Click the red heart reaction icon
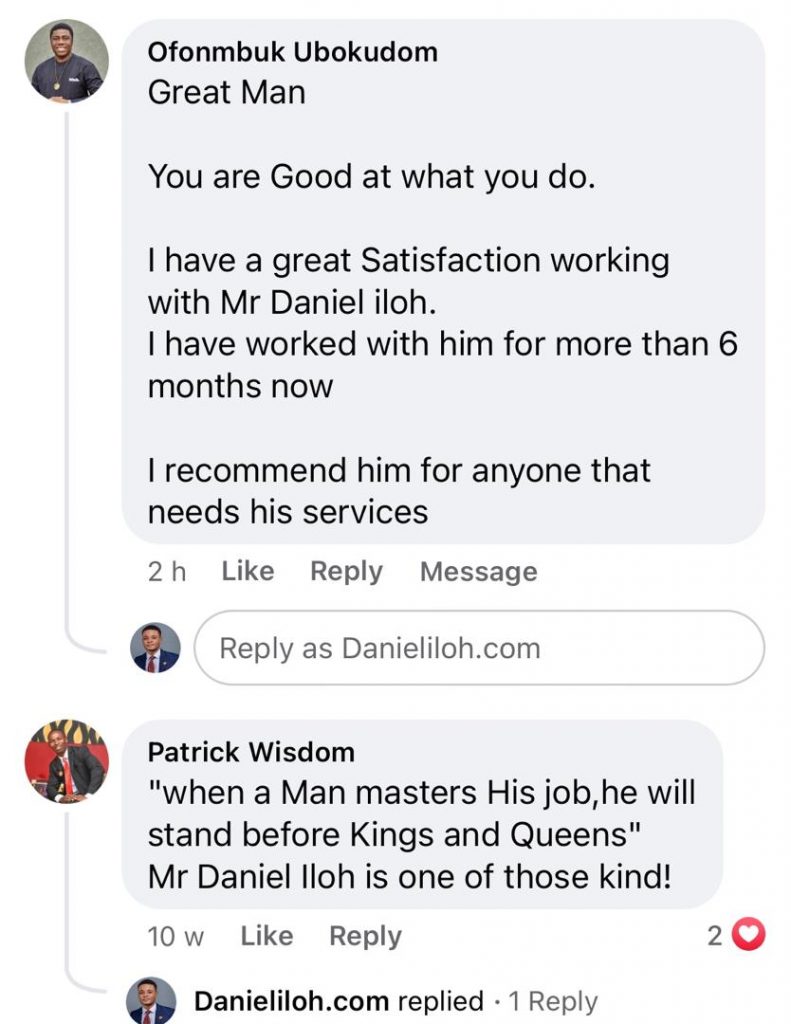The width and height of the screenshot is (791, 1024). (749, 935)
